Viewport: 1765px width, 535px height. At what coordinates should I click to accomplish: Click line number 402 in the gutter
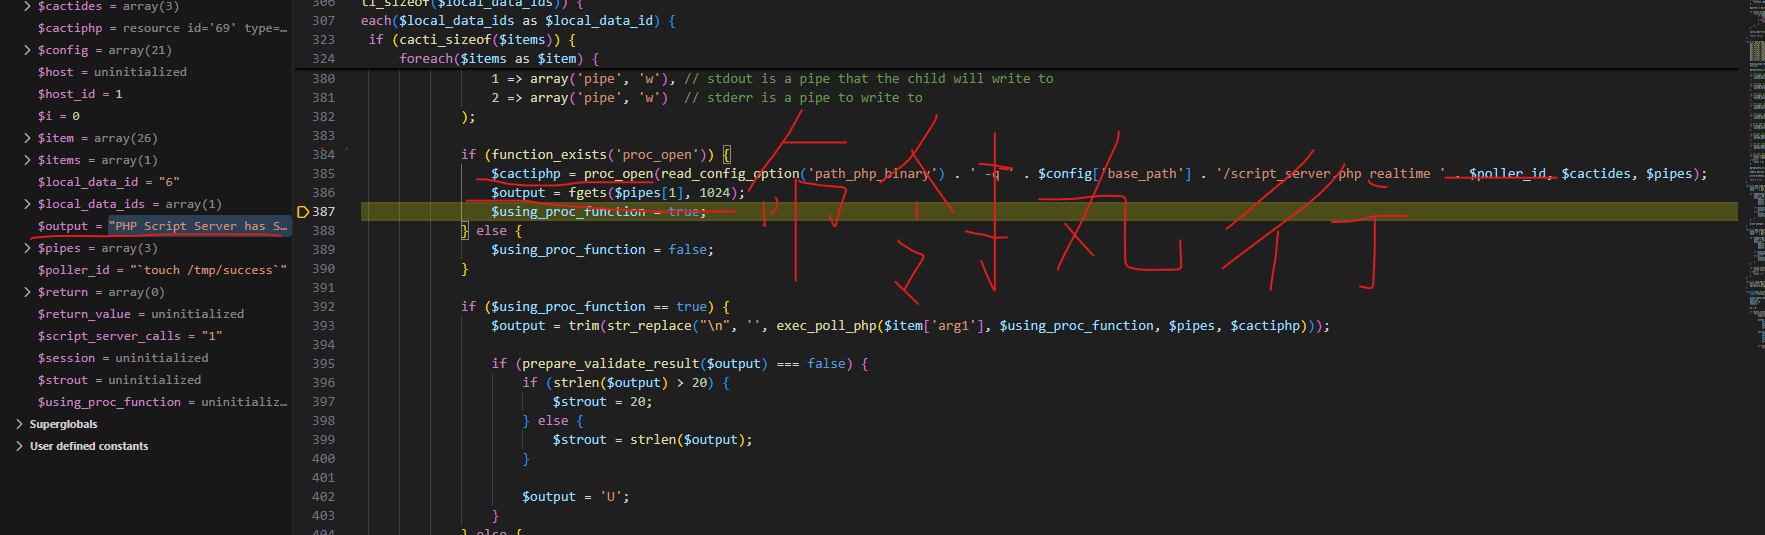pos(323,497)
